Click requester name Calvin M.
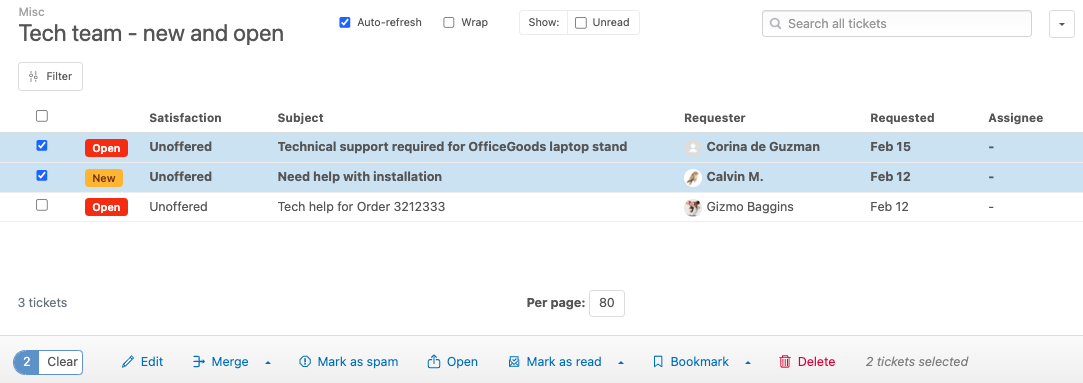The width and height of the screenshot is (1083, 383). tap(735, 177)
